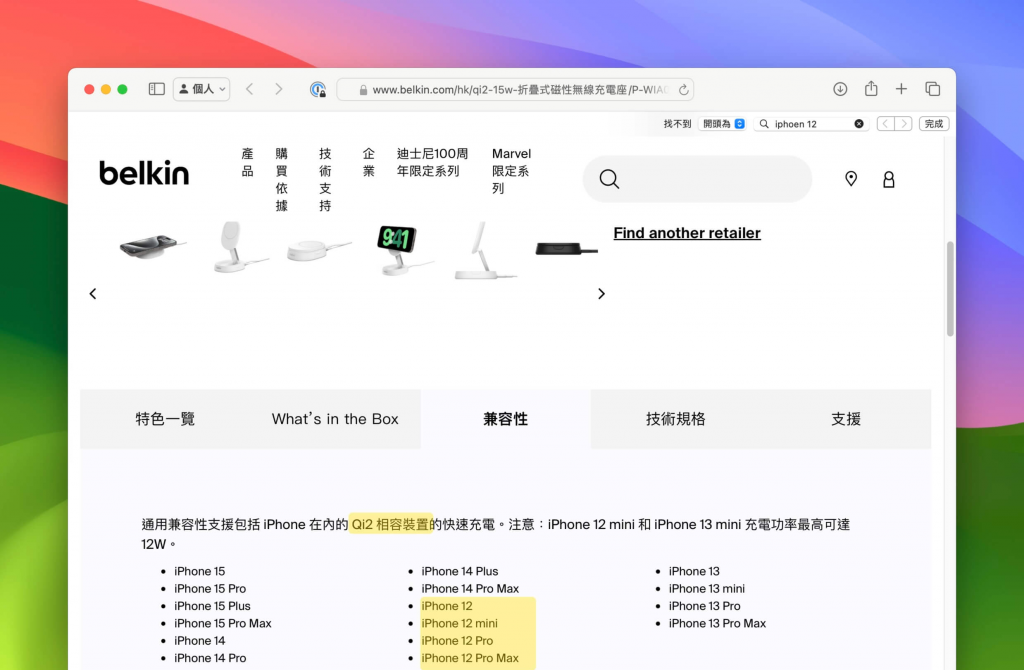
Task: Switch to the 支援 tab
Action: pos(846,419)
